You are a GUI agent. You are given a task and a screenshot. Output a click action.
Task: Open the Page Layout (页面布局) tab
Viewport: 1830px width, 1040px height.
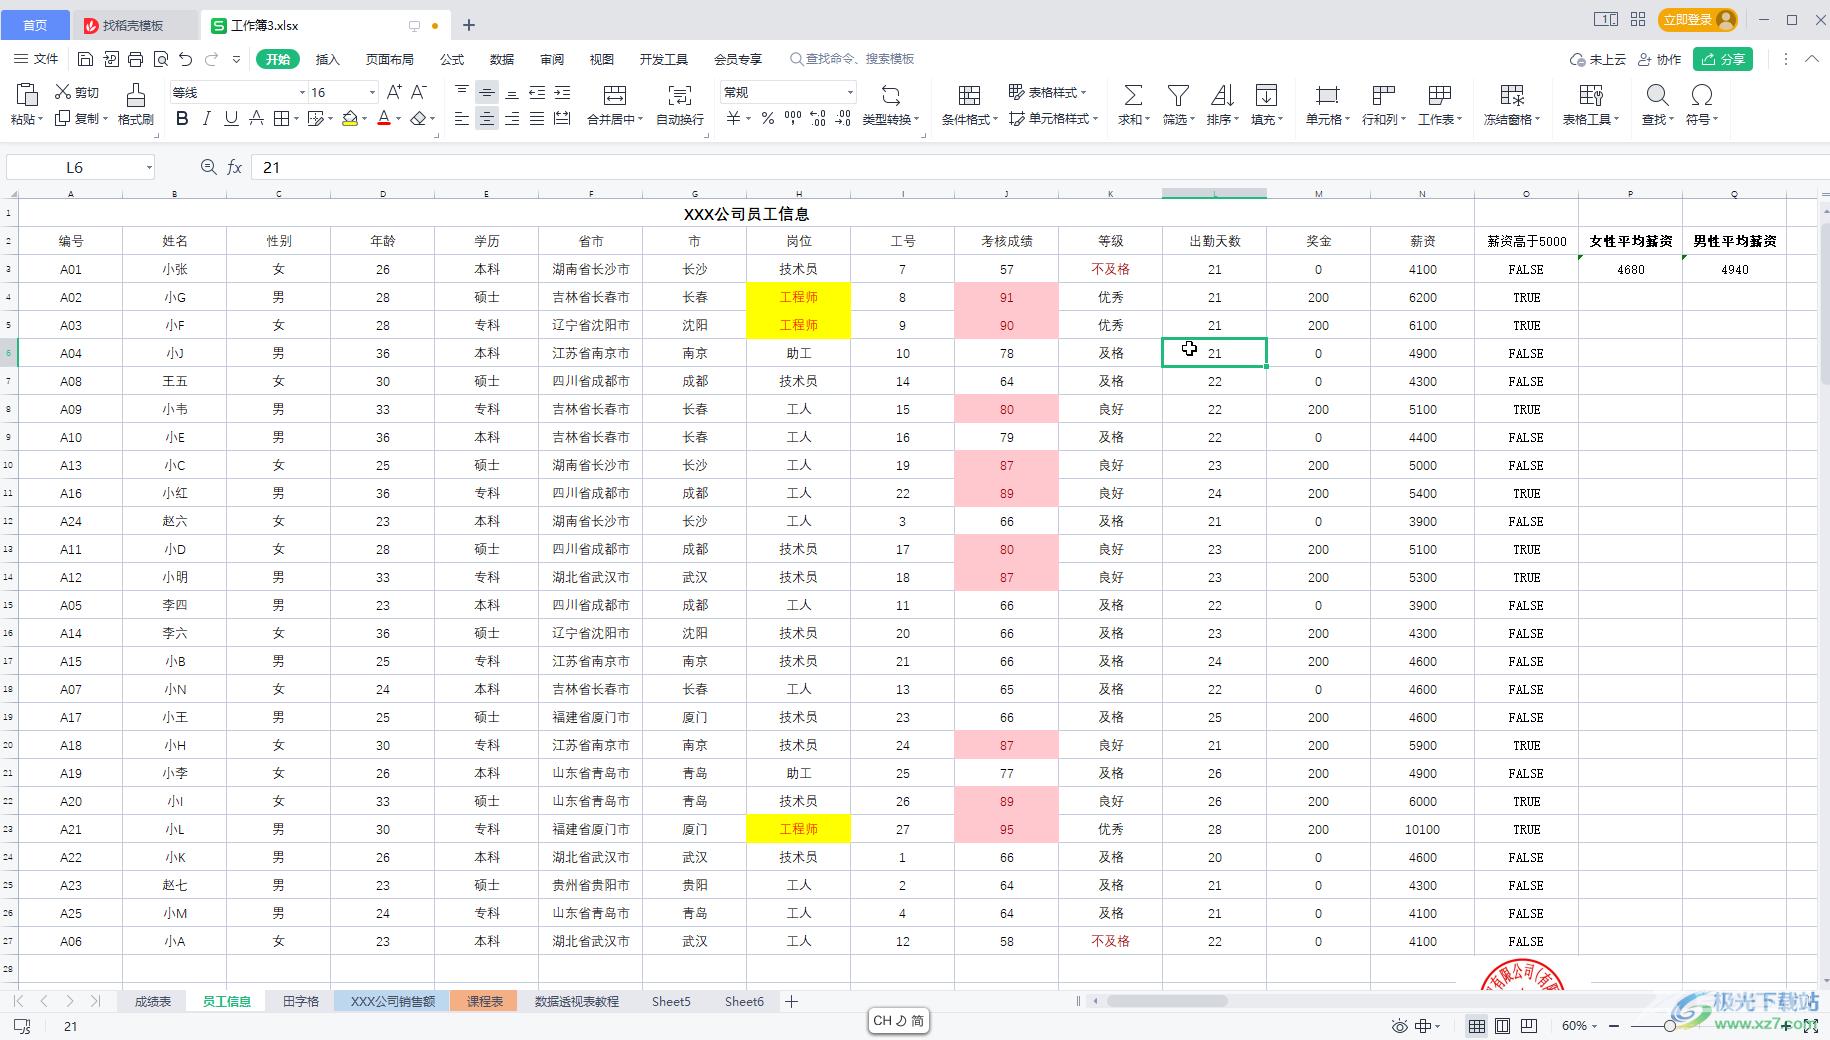[390, 59]
